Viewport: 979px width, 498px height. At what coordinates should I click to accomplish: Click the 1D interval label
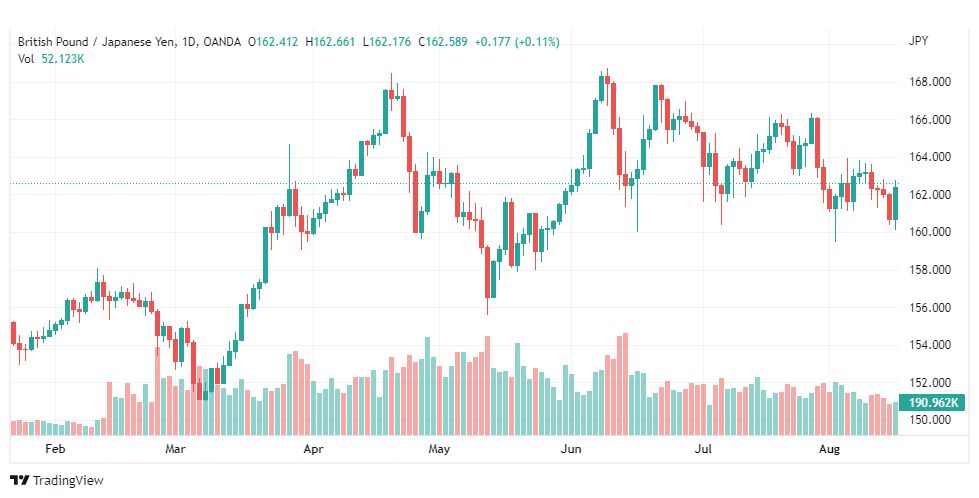pyautogui.click(x=190, y=42)
